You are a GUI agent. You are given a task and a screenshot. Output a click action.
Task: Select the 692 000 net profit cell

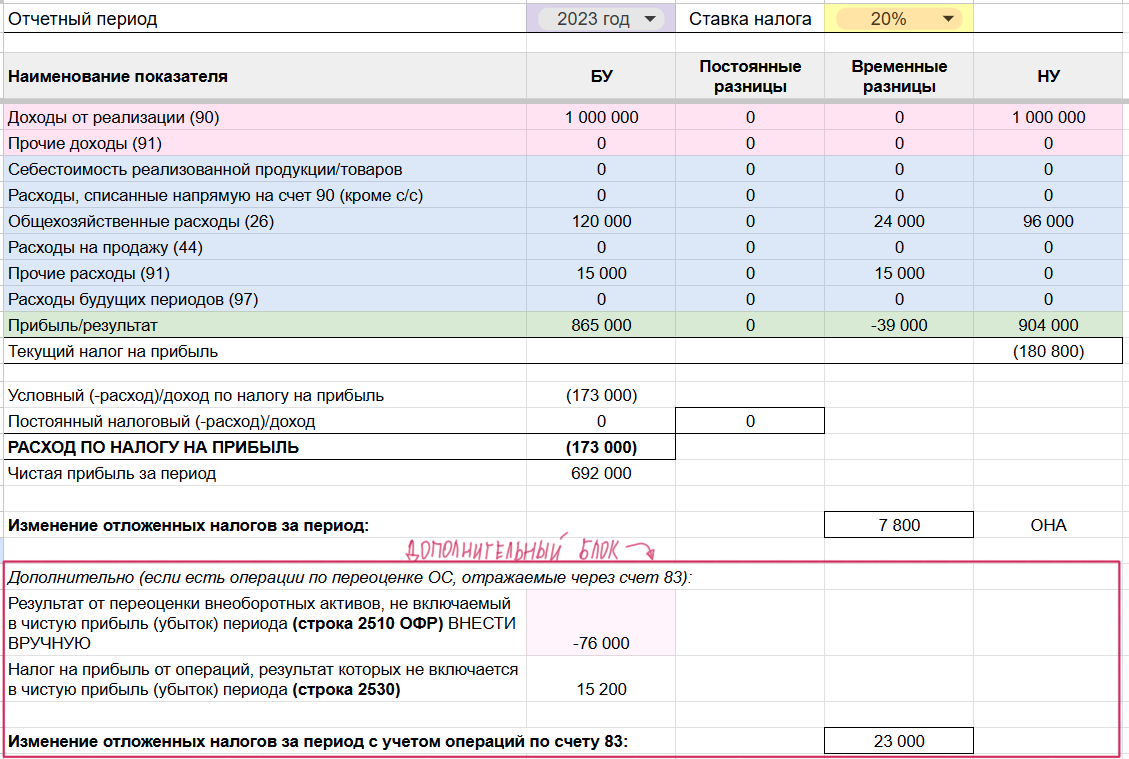601,473
